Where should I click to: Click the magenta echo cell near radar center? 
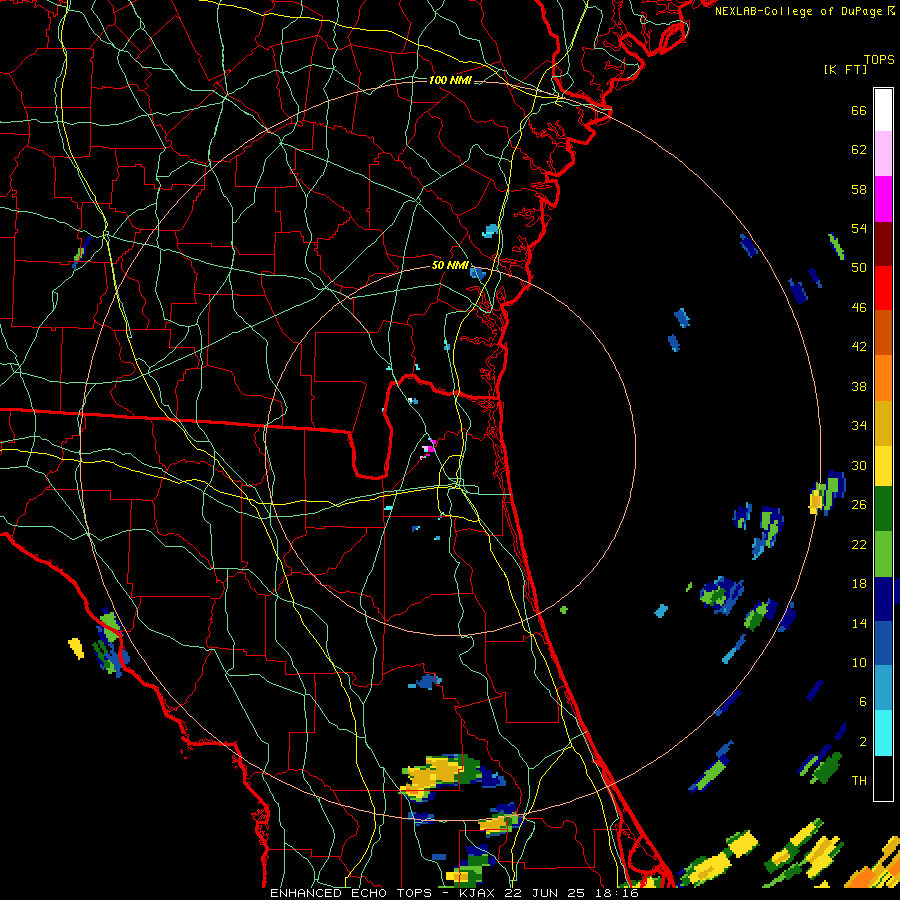tap(429, 448)
